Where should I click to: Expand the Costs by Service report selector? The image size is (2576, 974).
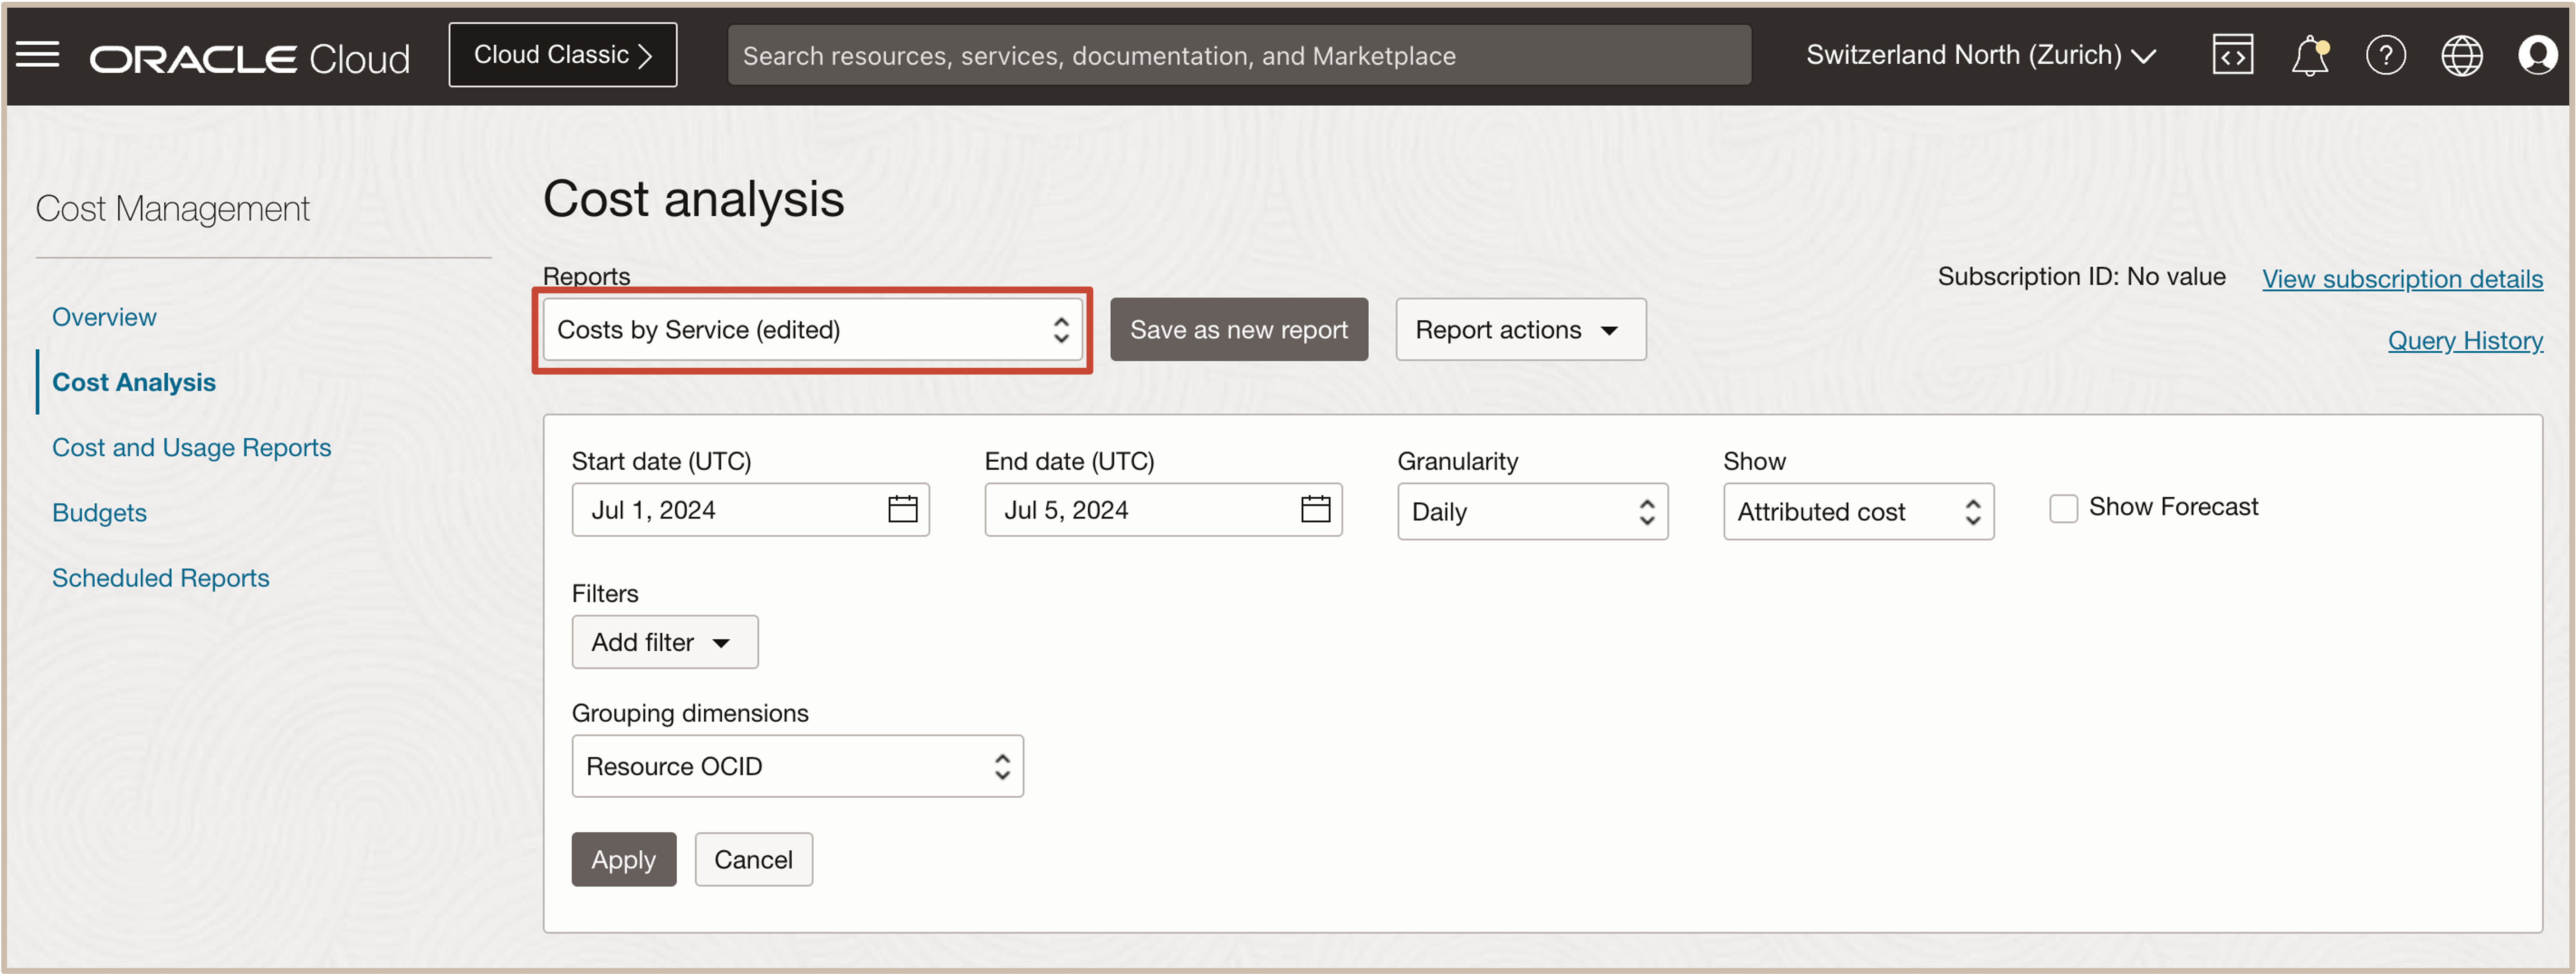(x=811, y=330)
